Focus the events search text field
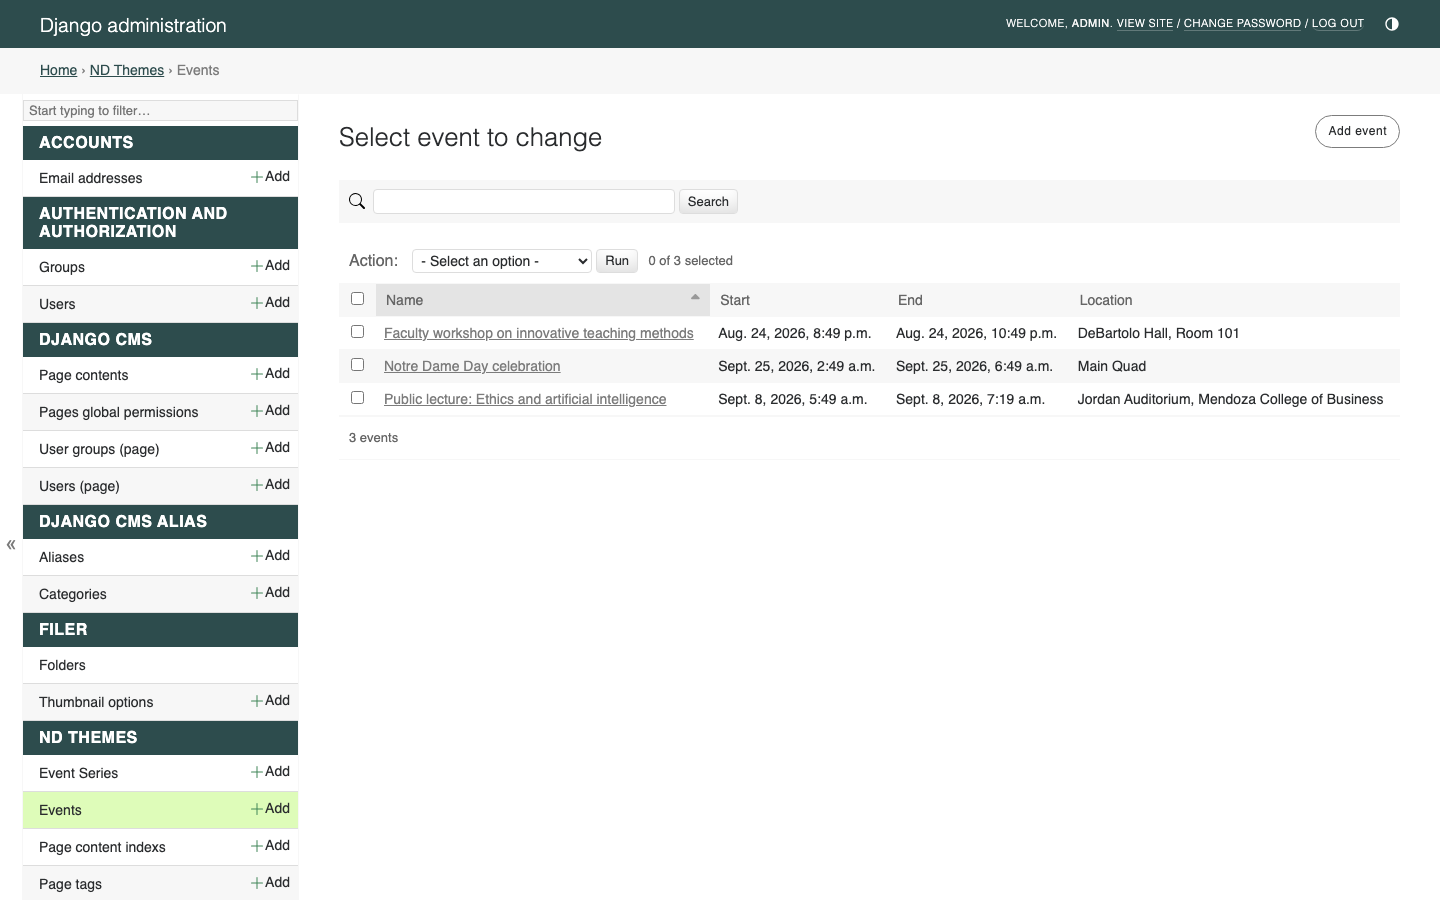 pyautogui.click(x=524, y=201)
